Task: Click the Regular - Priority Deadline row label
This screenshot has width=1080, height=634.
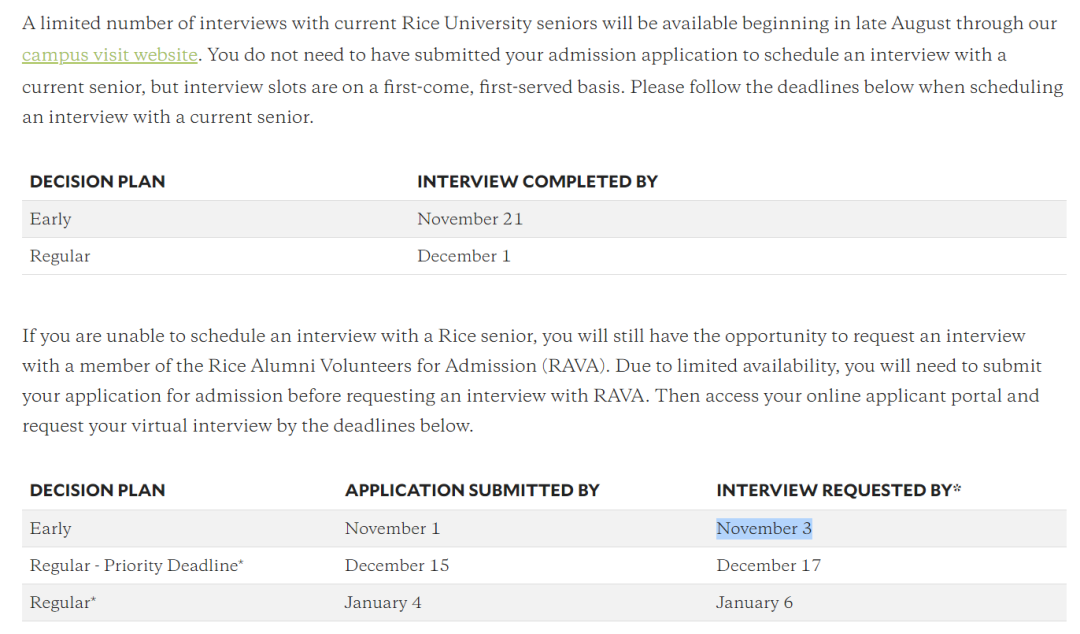Action: (137, 566)
